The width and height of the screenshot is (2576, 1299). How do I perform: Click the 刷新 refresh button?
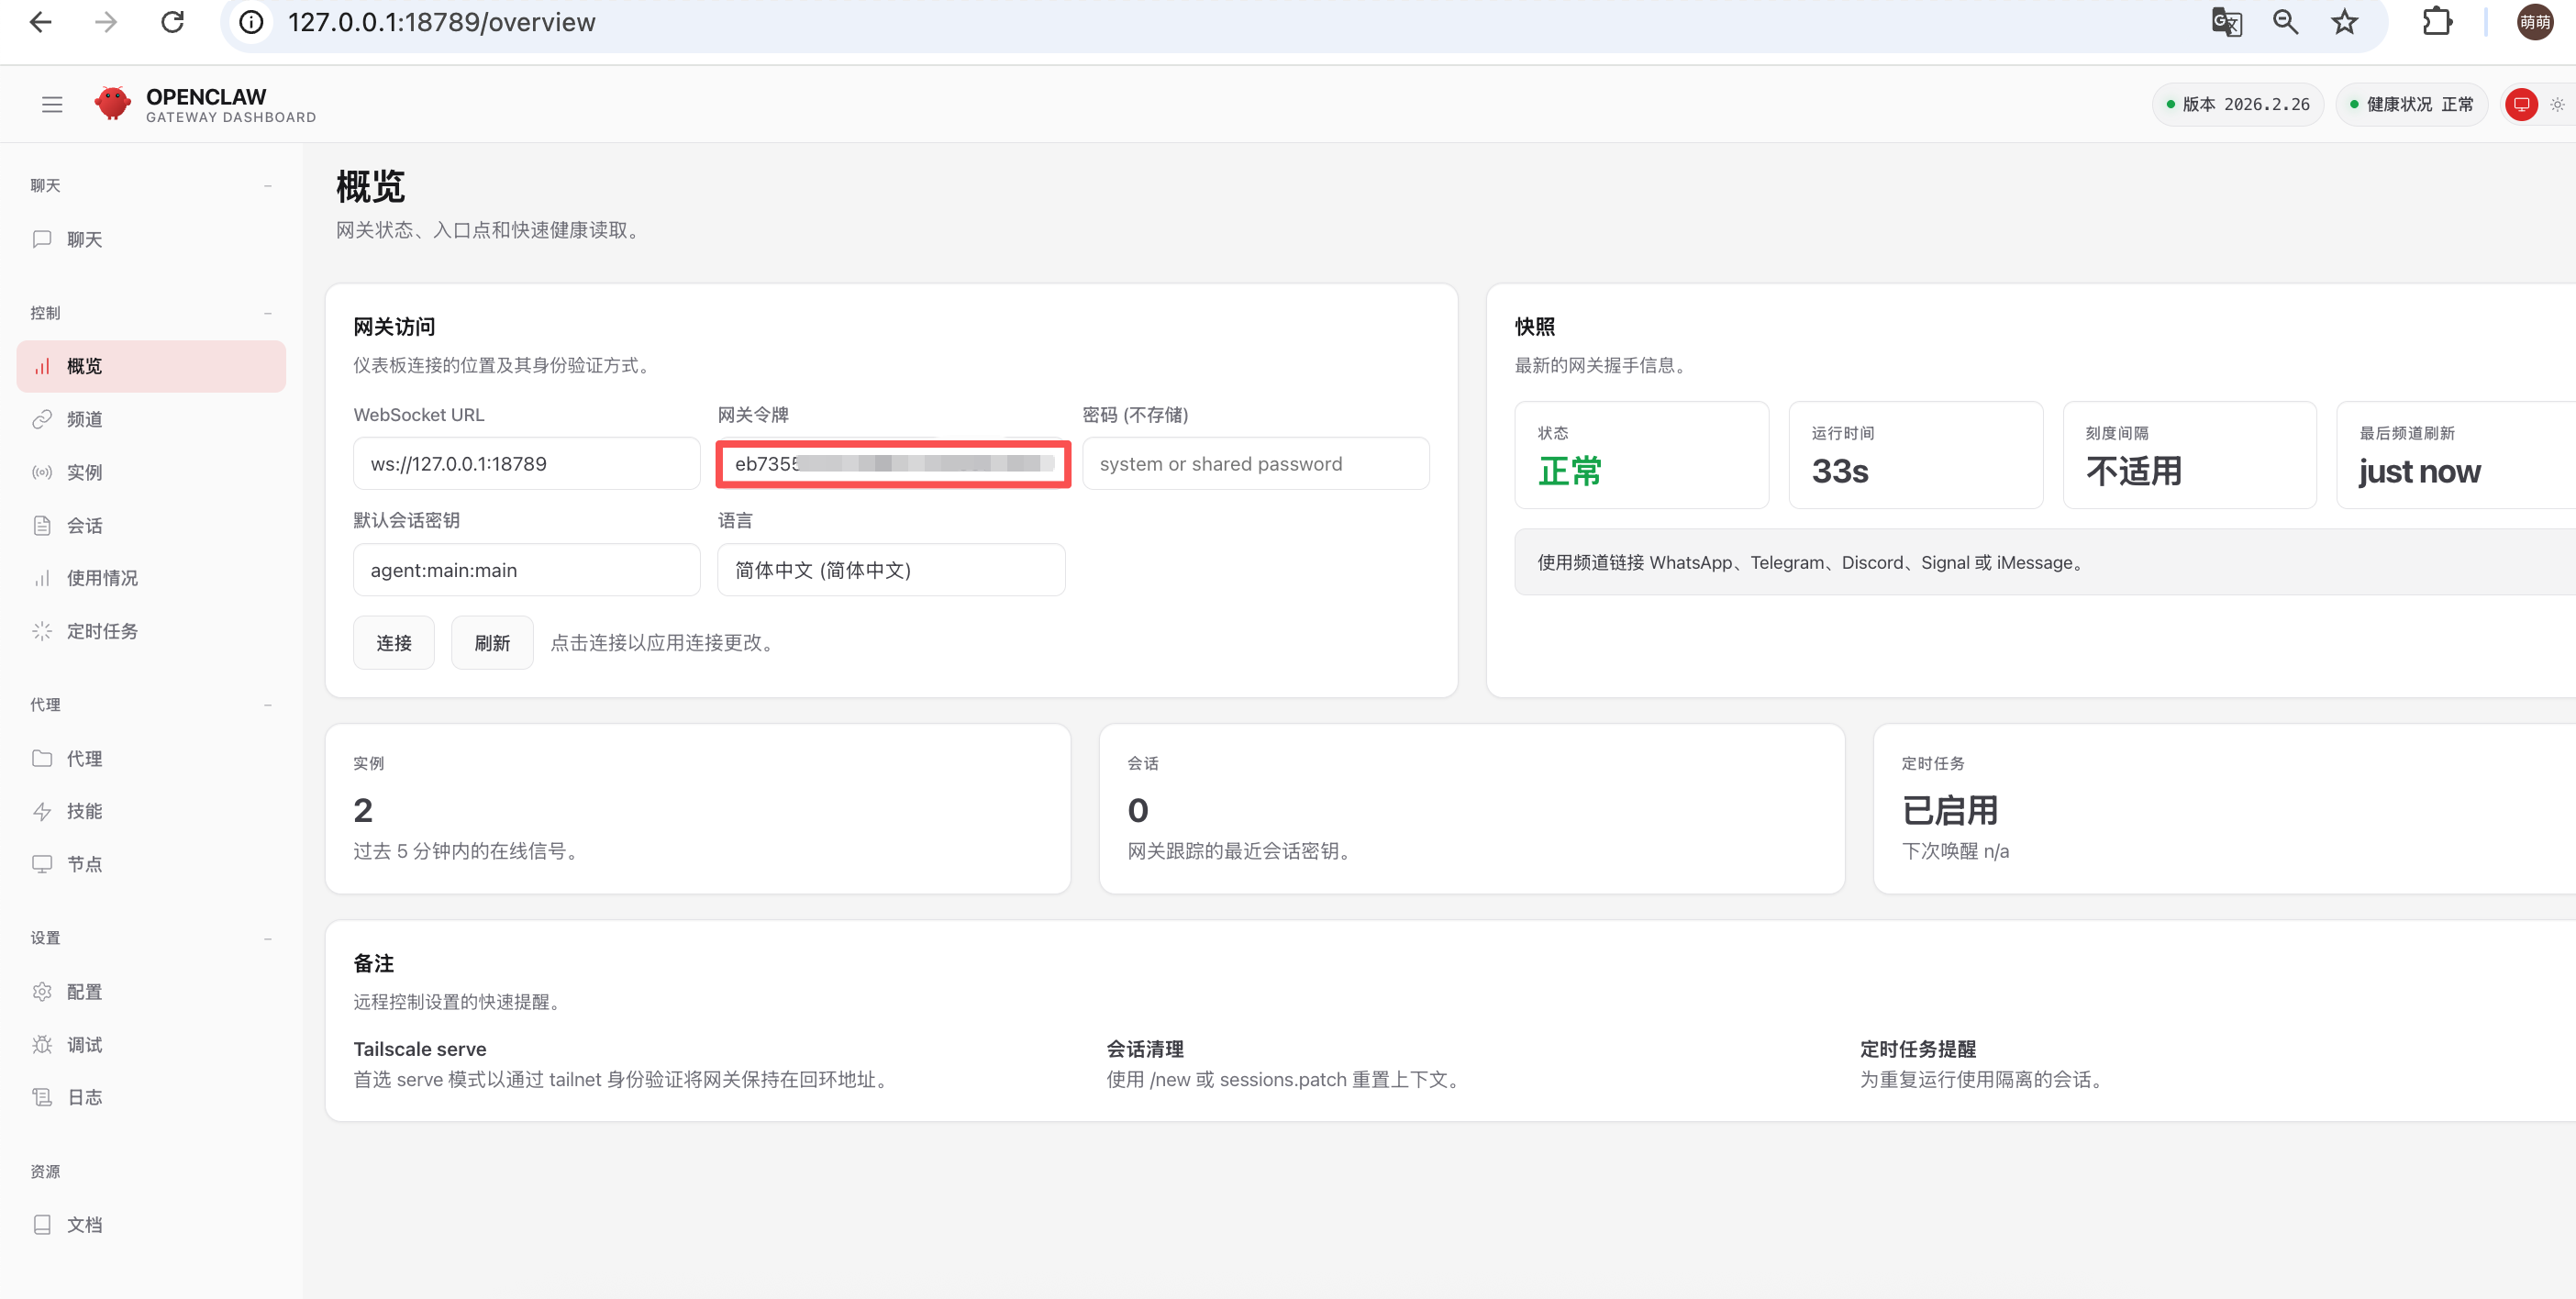491,643
